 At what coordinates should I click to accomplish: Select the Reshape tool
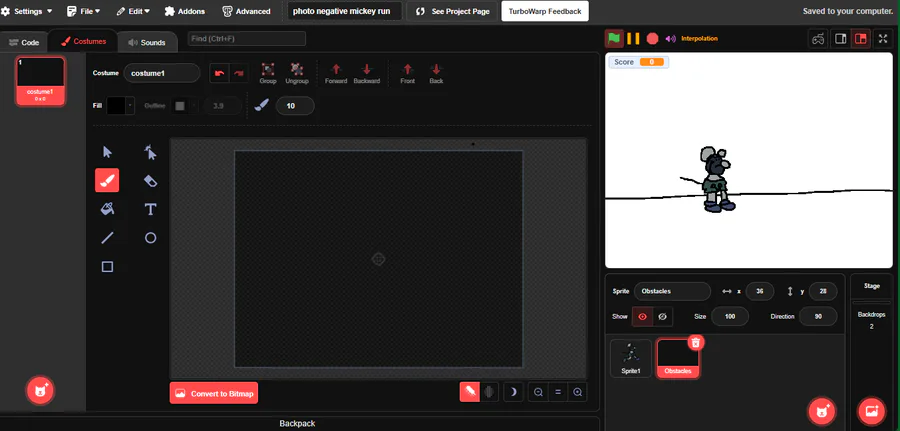(150, 152)
